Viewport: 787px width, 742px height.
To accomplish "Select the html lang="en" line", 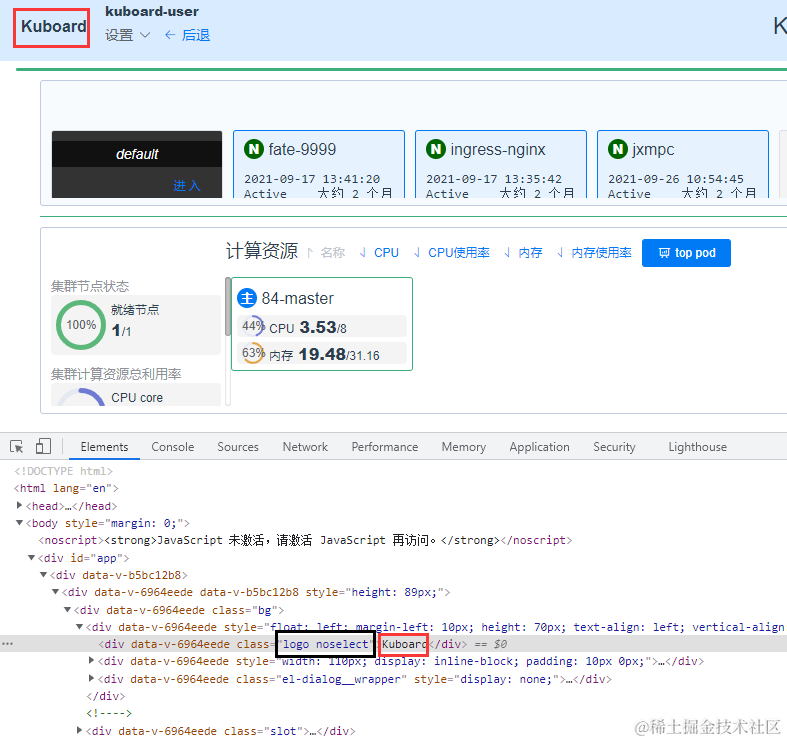I will click(66, 488).
